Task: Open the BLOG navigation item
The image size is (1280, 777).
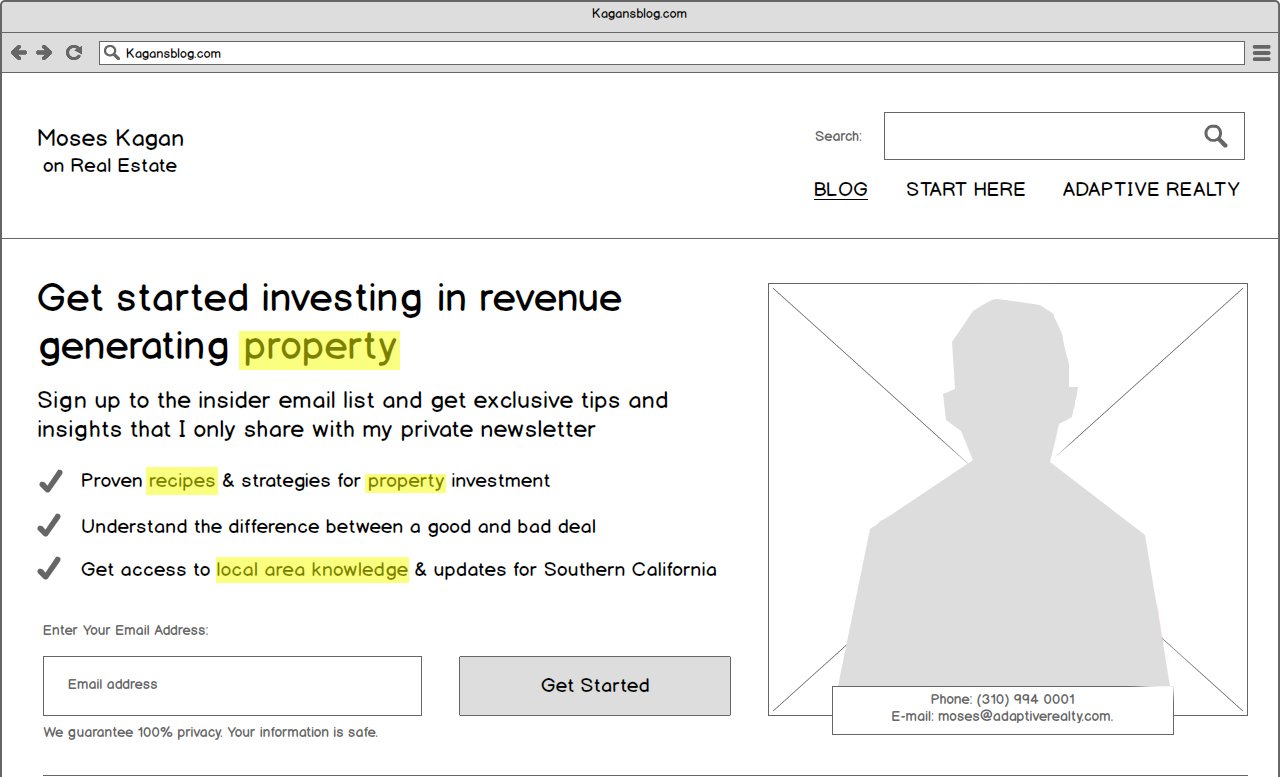Action: (840, 189)
